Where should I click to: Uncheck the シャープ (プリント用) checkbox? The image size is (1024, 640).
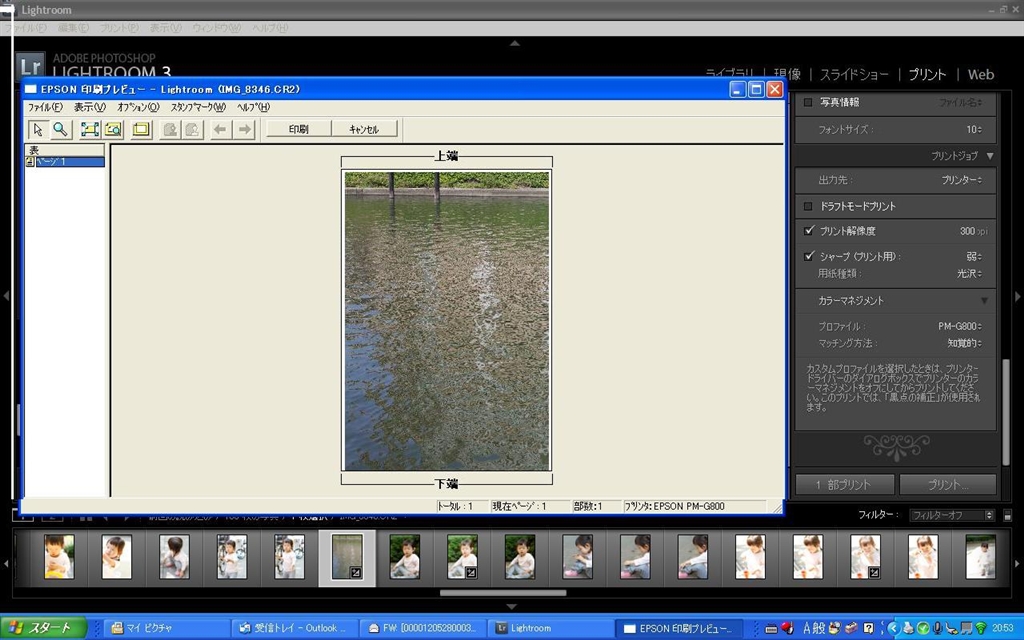click(x=809, y=256)
